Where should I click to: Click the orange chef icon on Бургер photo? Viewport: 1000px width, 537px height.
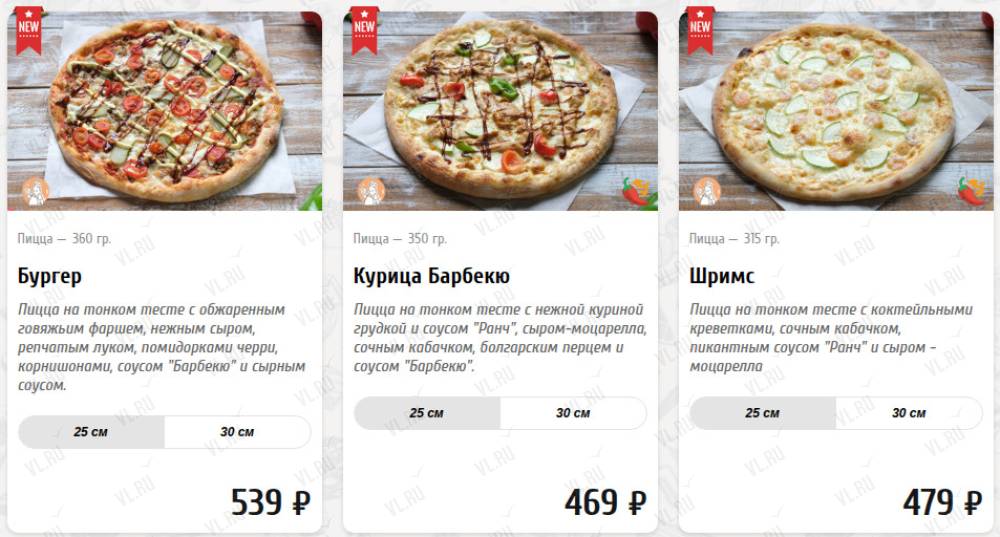click(35, 191)
